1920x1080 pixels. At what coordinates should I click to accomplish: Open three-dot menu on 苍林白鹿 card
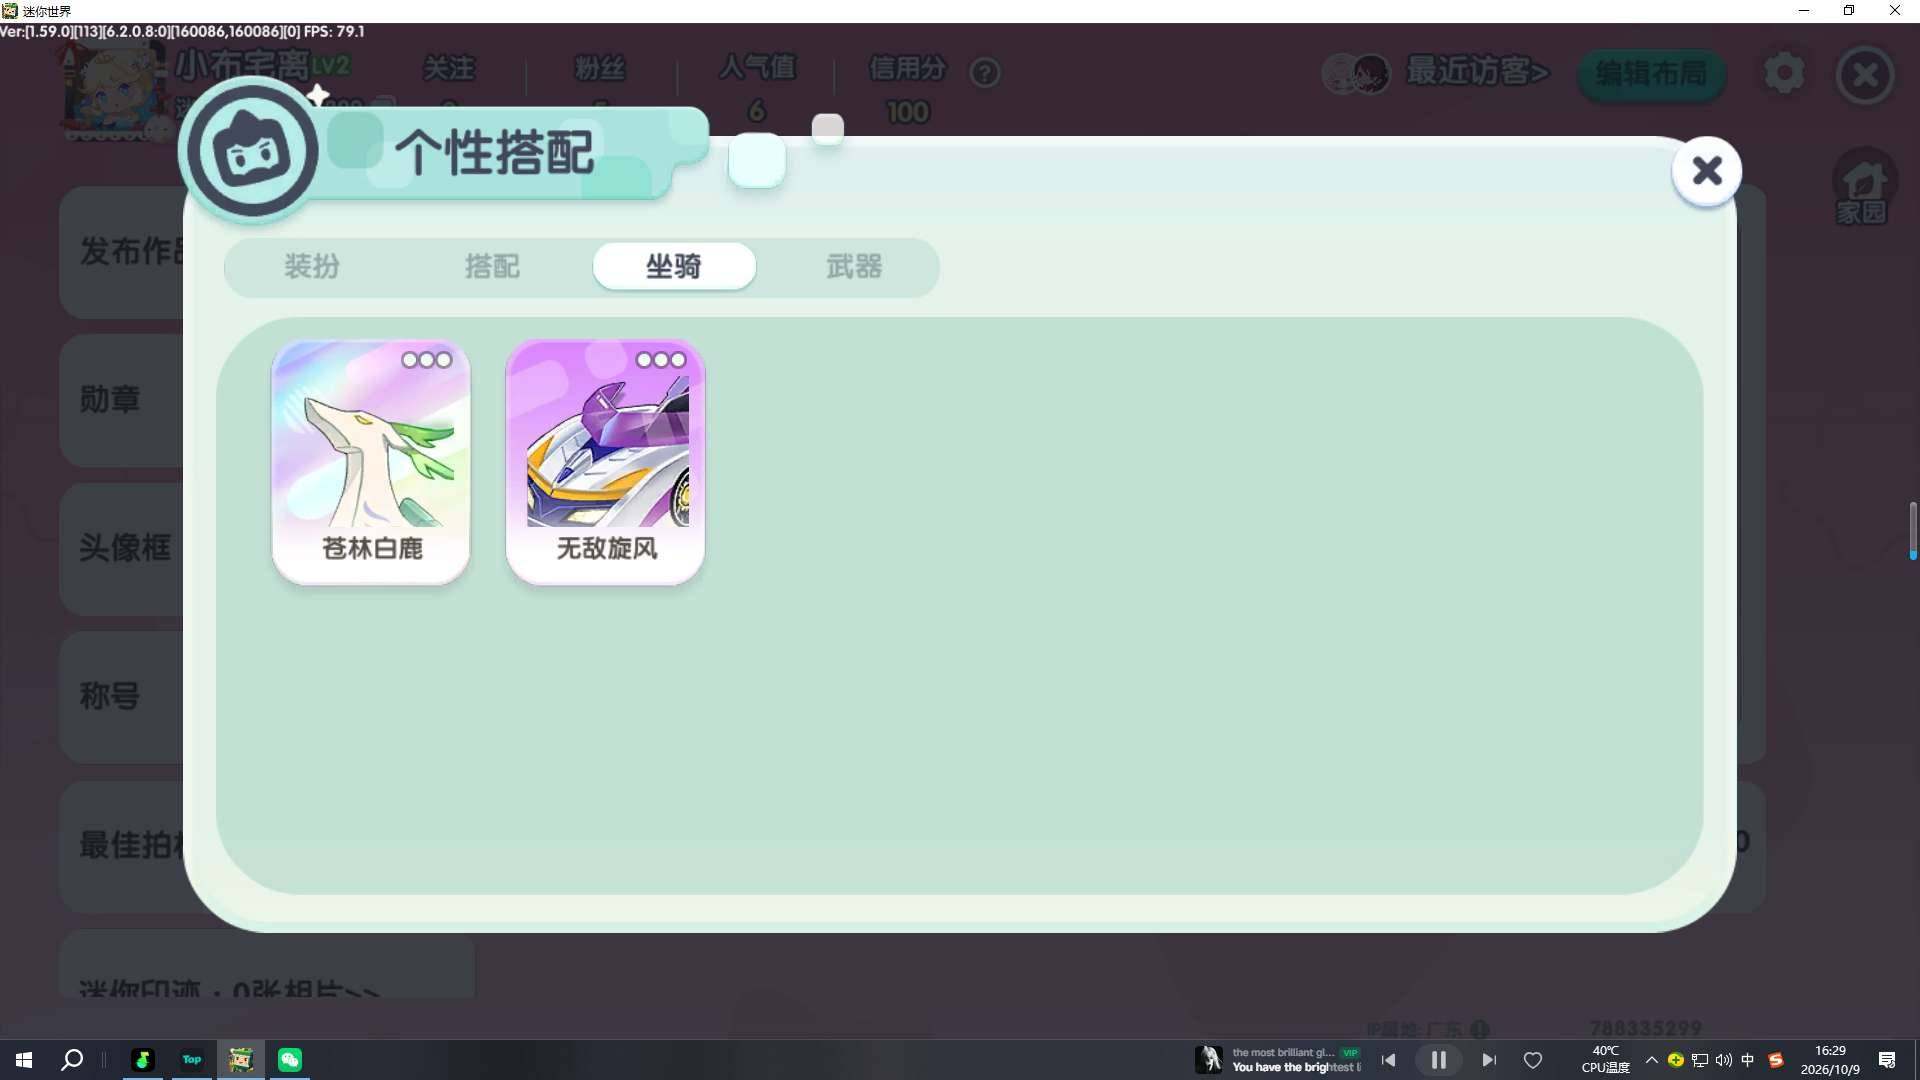(x=427, y=360)
